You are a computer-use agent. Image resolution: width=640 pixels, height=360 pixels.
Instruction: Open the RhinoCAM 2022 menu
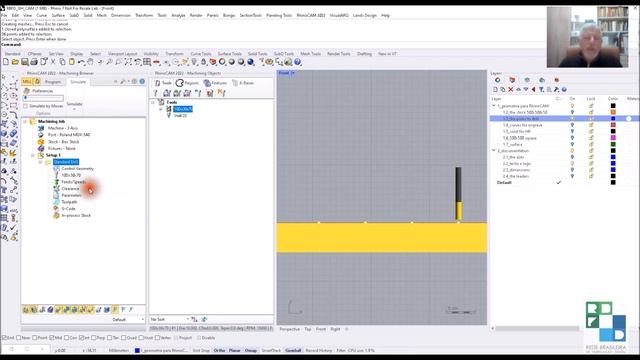tap(311, 15)
